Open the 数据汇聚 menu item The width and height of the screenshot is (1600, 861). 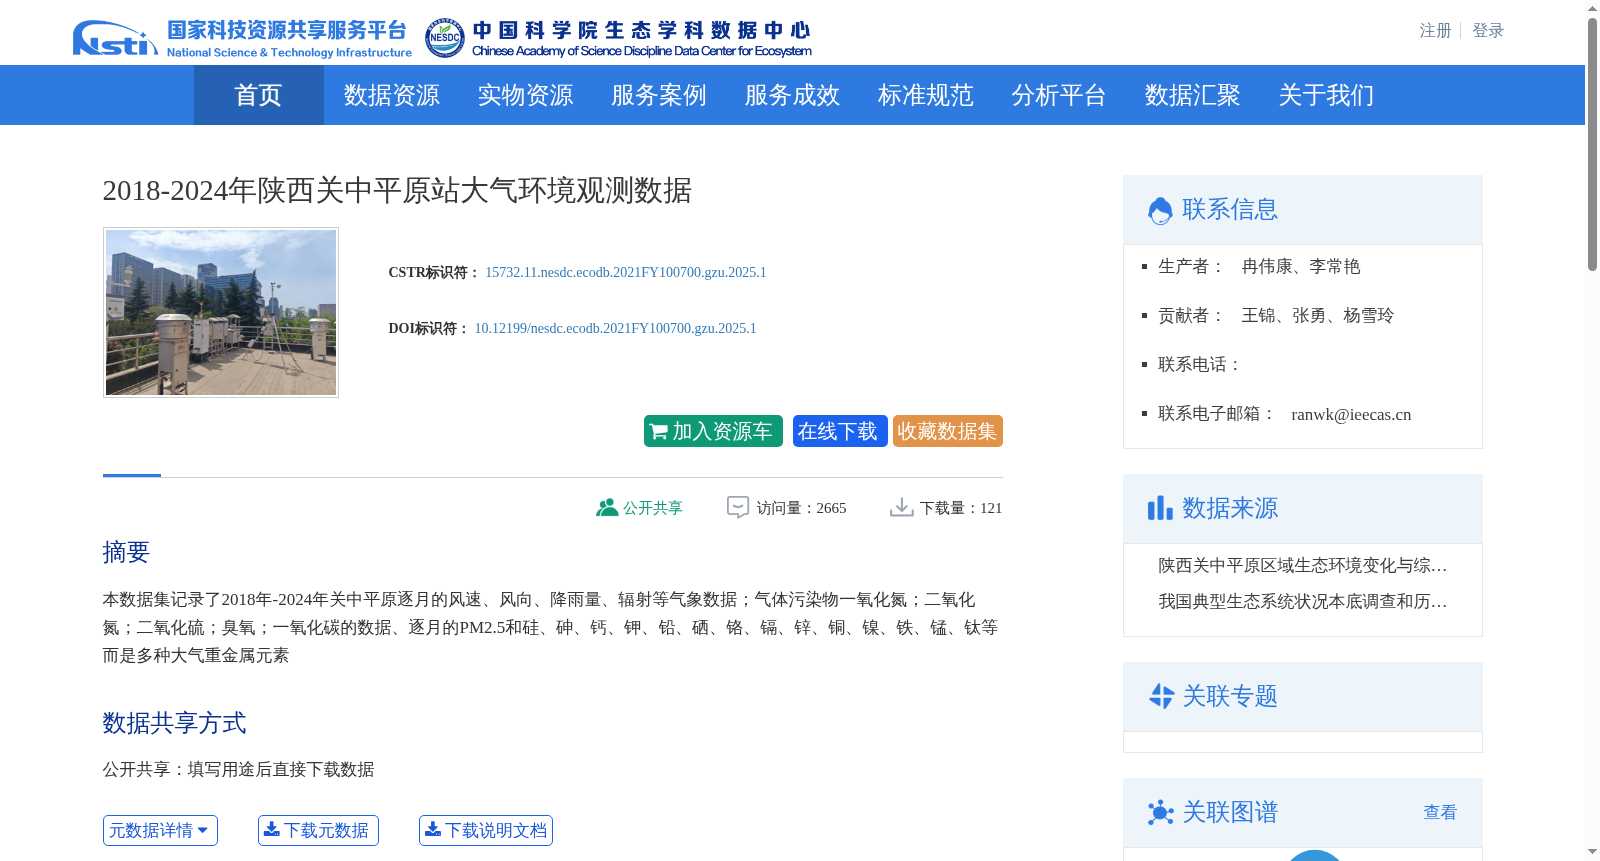[1193, 95]
